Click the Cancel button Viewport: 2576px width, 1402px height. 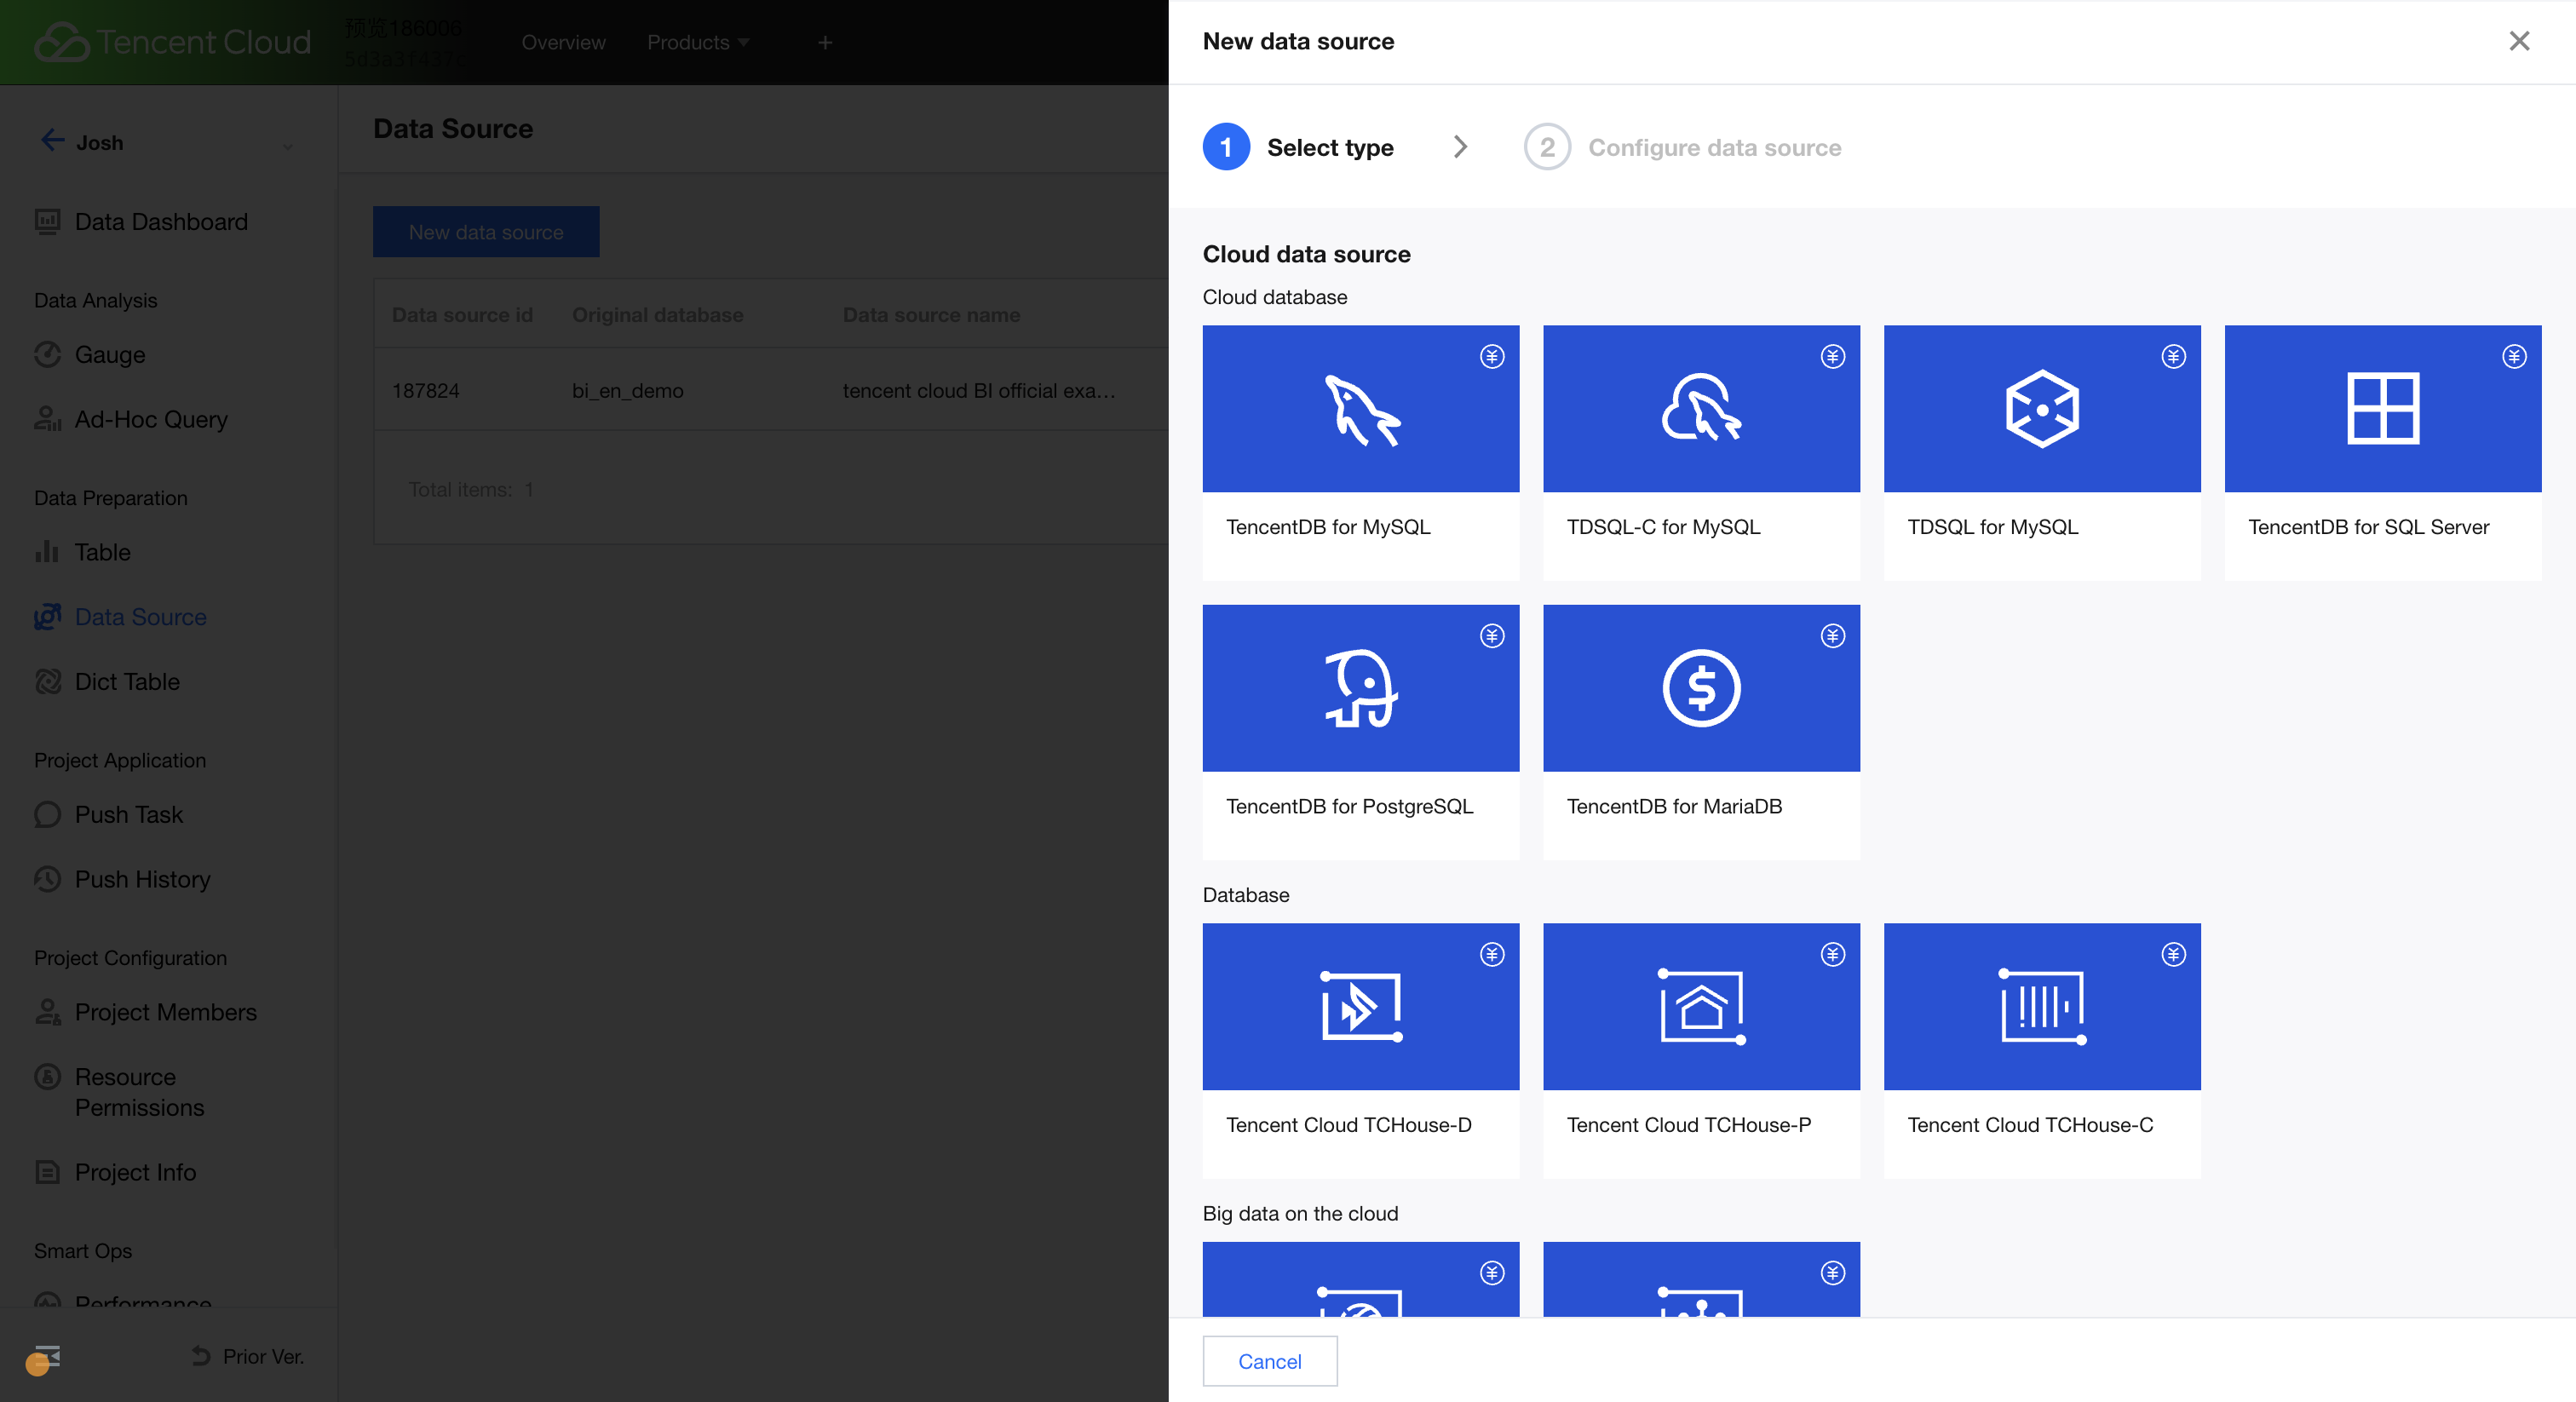click(1269, 1361)
